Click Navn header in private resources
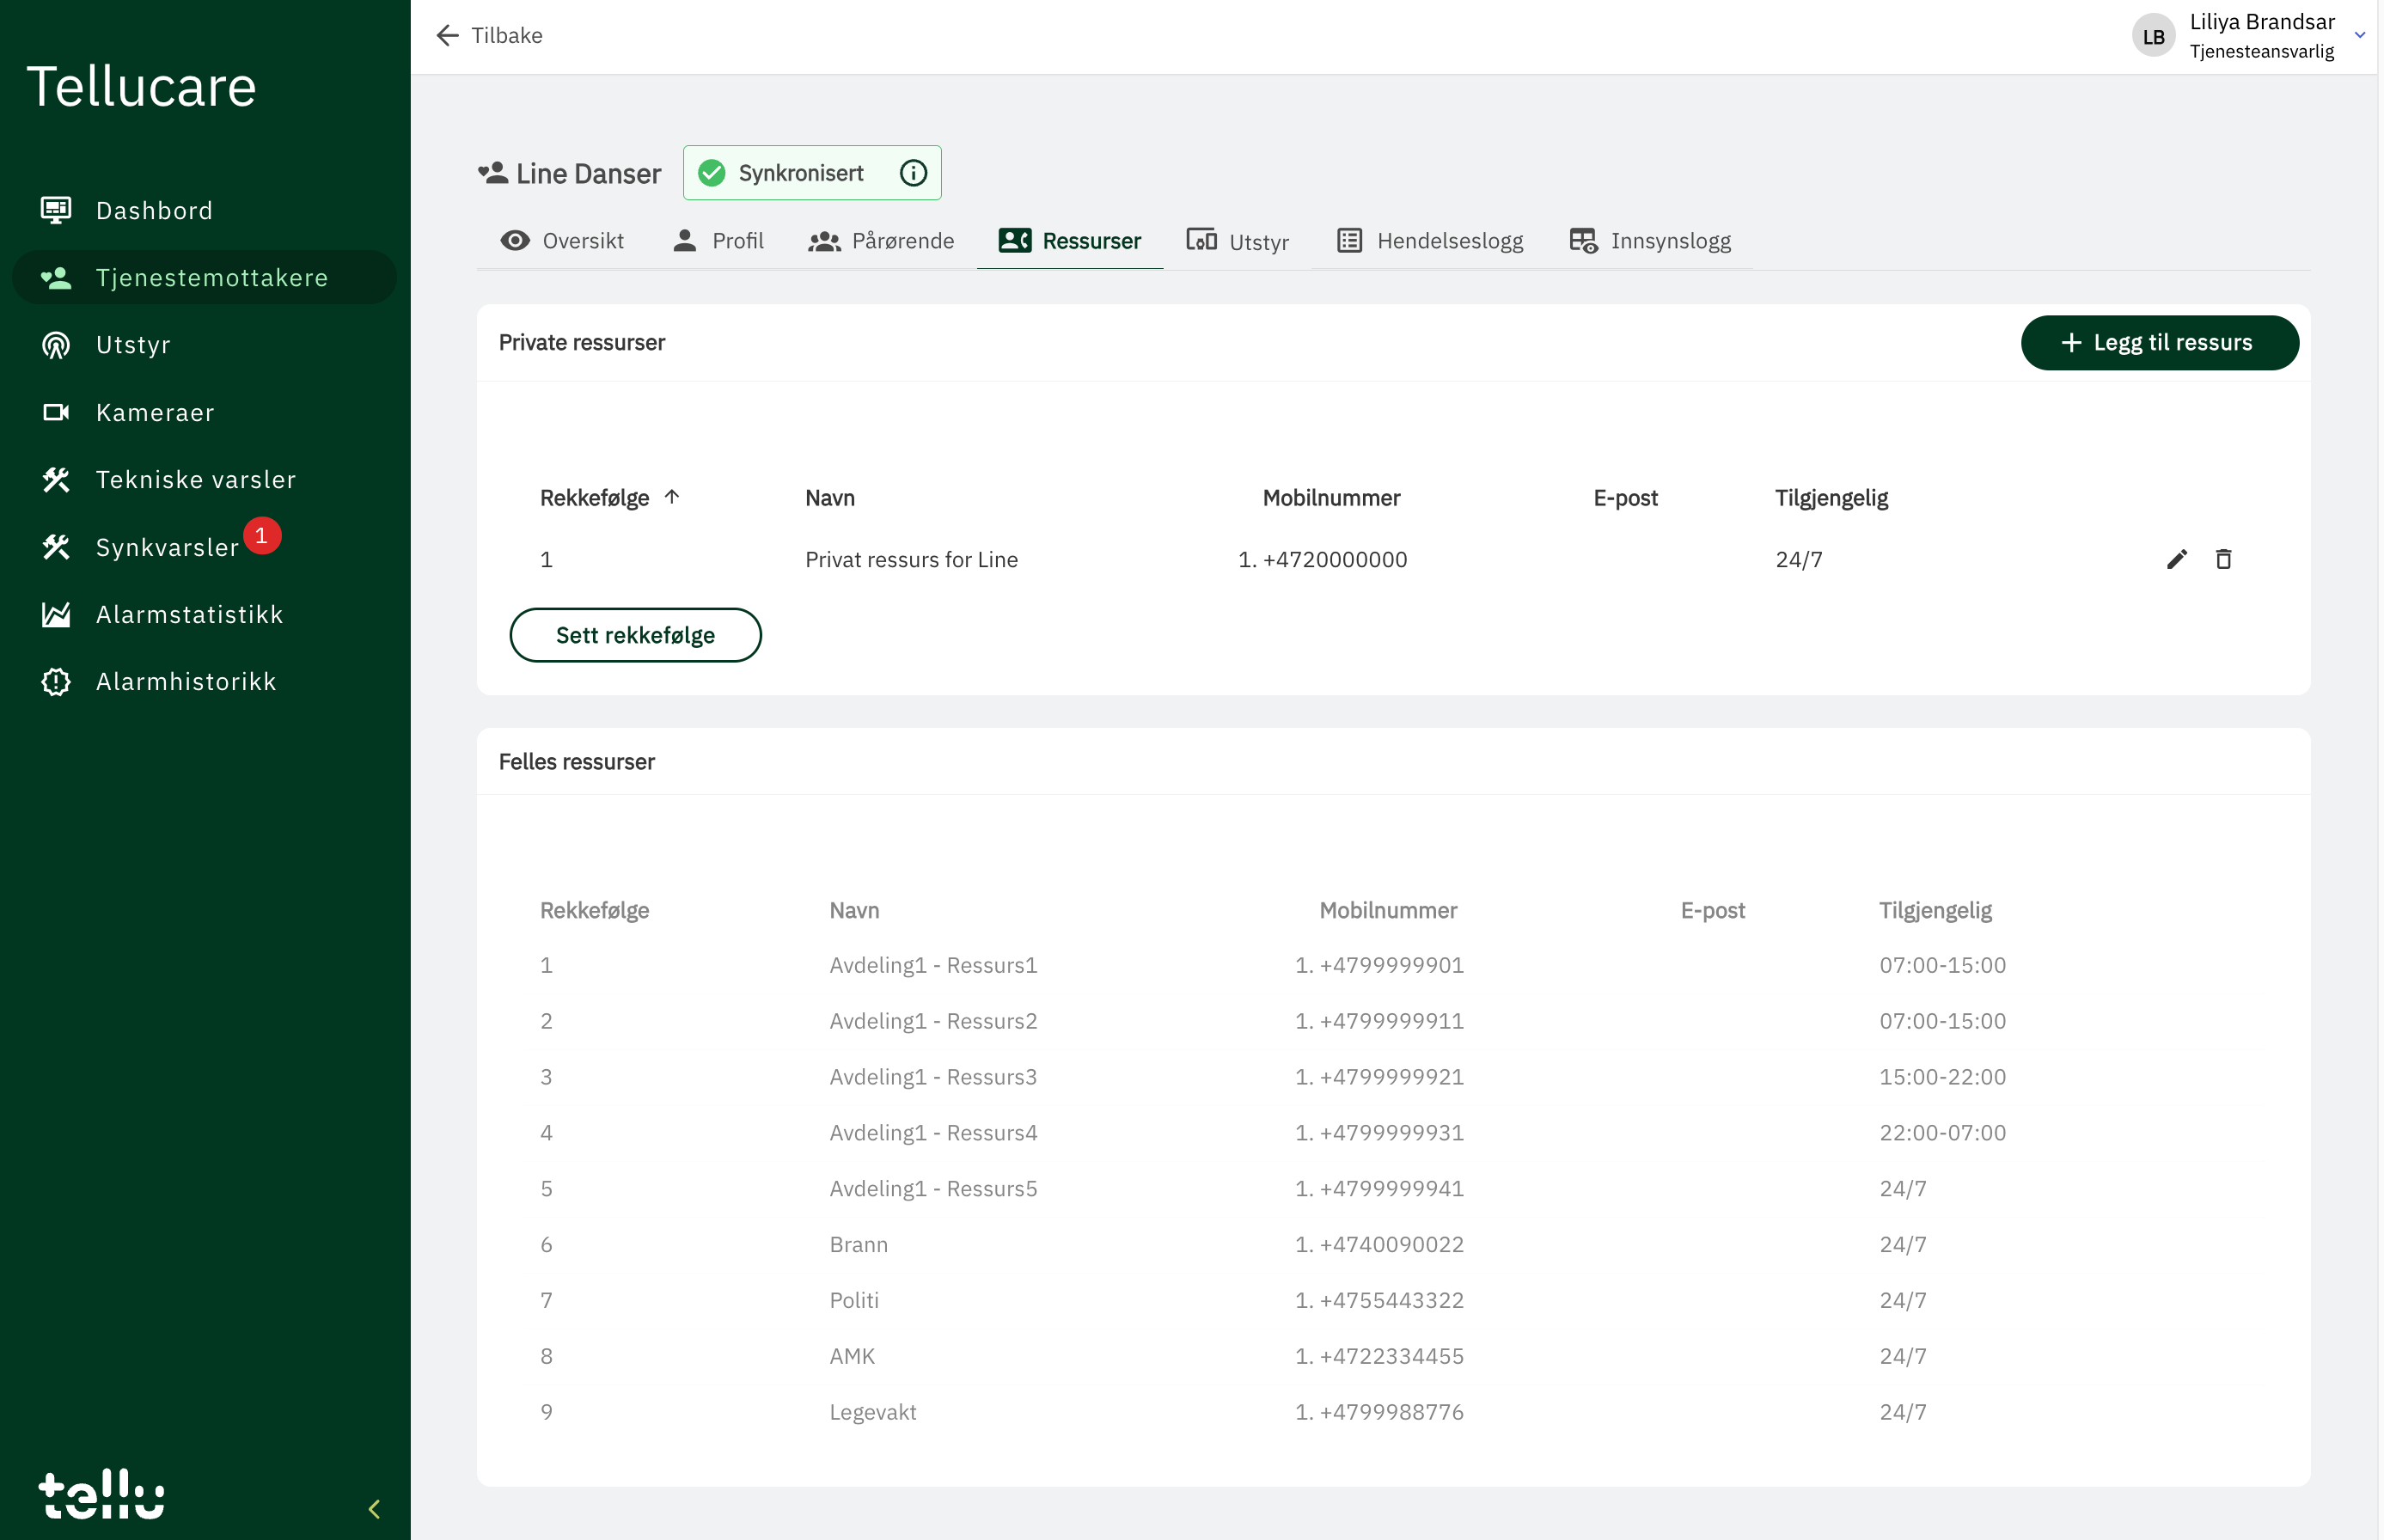 pyautogui.click(x=830, y=498)
